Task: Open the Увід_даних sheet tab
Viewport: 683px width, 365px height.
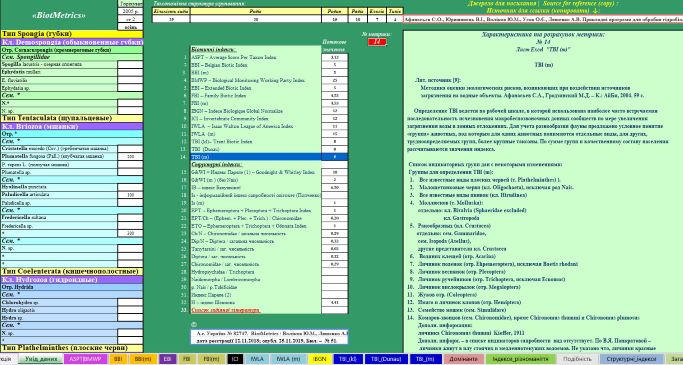Action: coord(41,359)
